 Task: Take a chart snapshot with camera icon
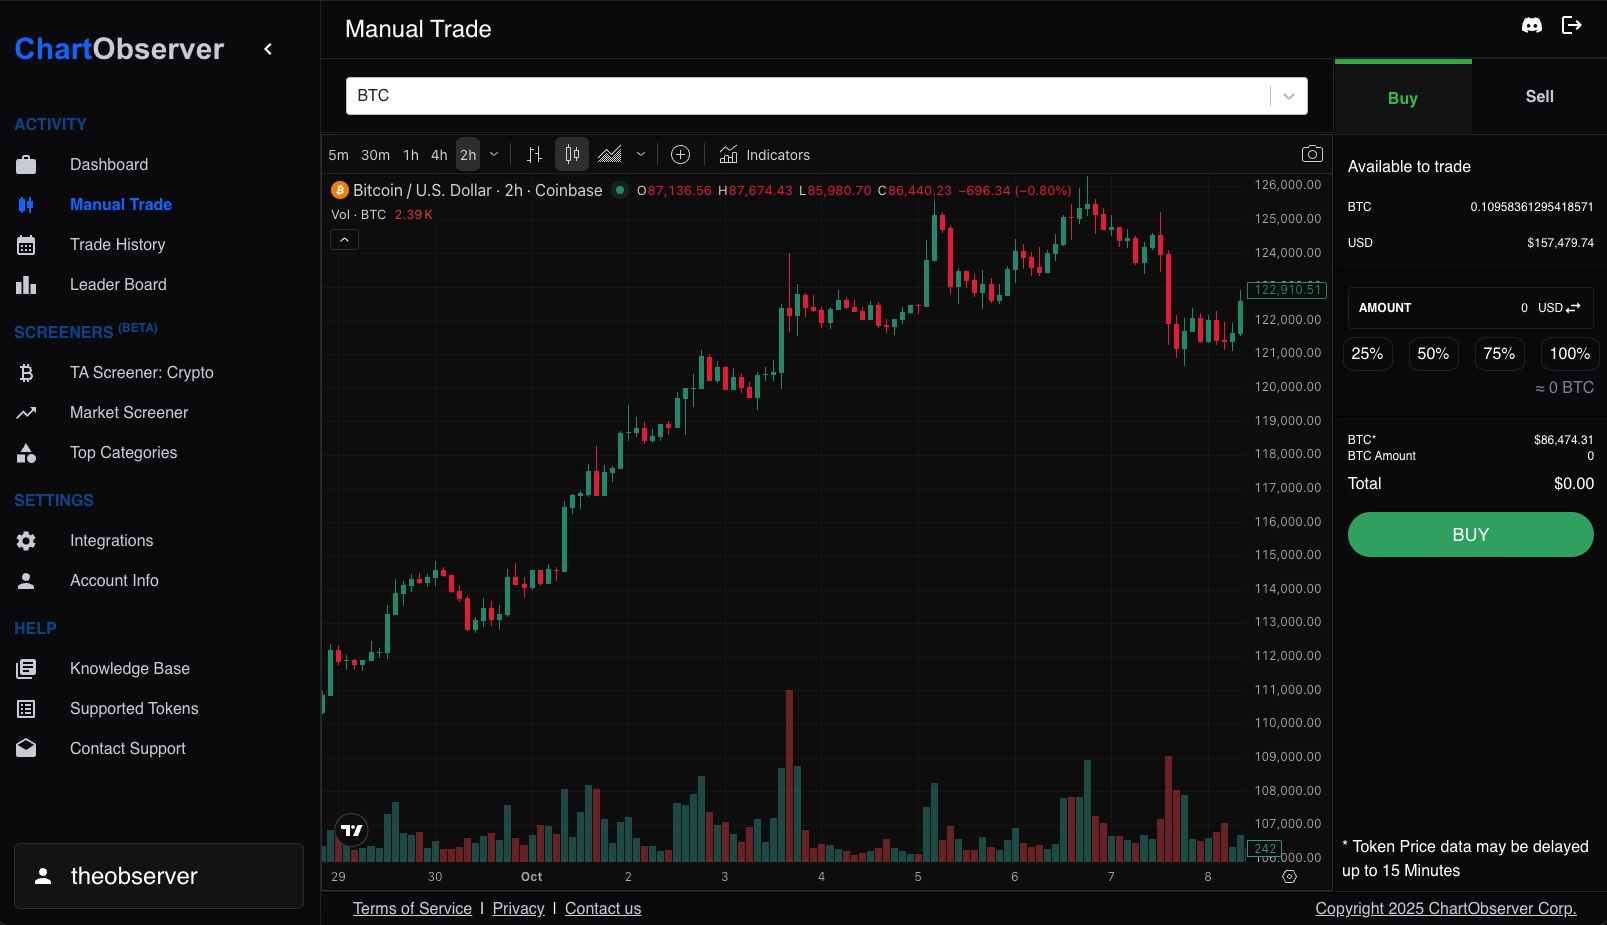click(x=1312, y=154)
